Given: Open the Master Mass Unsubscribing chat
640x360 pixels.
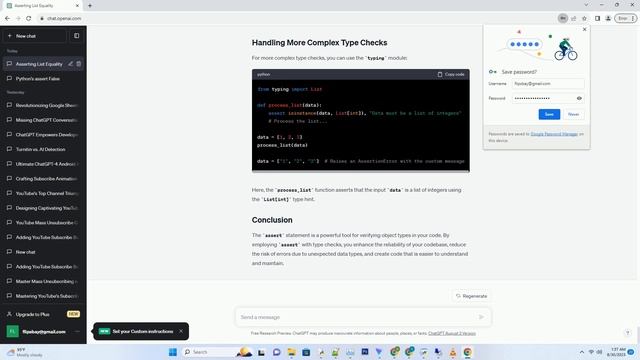Looking at the screenshot, I should click(x=43, y=281).
